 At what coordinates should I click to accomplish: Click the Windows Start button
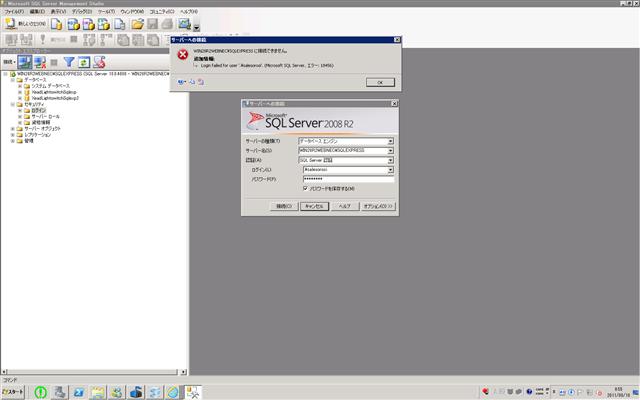14,391
